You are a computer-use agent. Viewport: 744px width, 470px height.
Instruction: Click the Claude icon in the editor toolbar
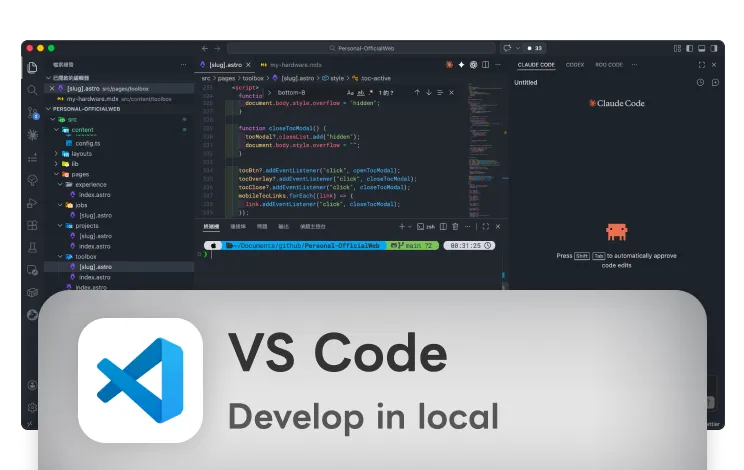449,65
